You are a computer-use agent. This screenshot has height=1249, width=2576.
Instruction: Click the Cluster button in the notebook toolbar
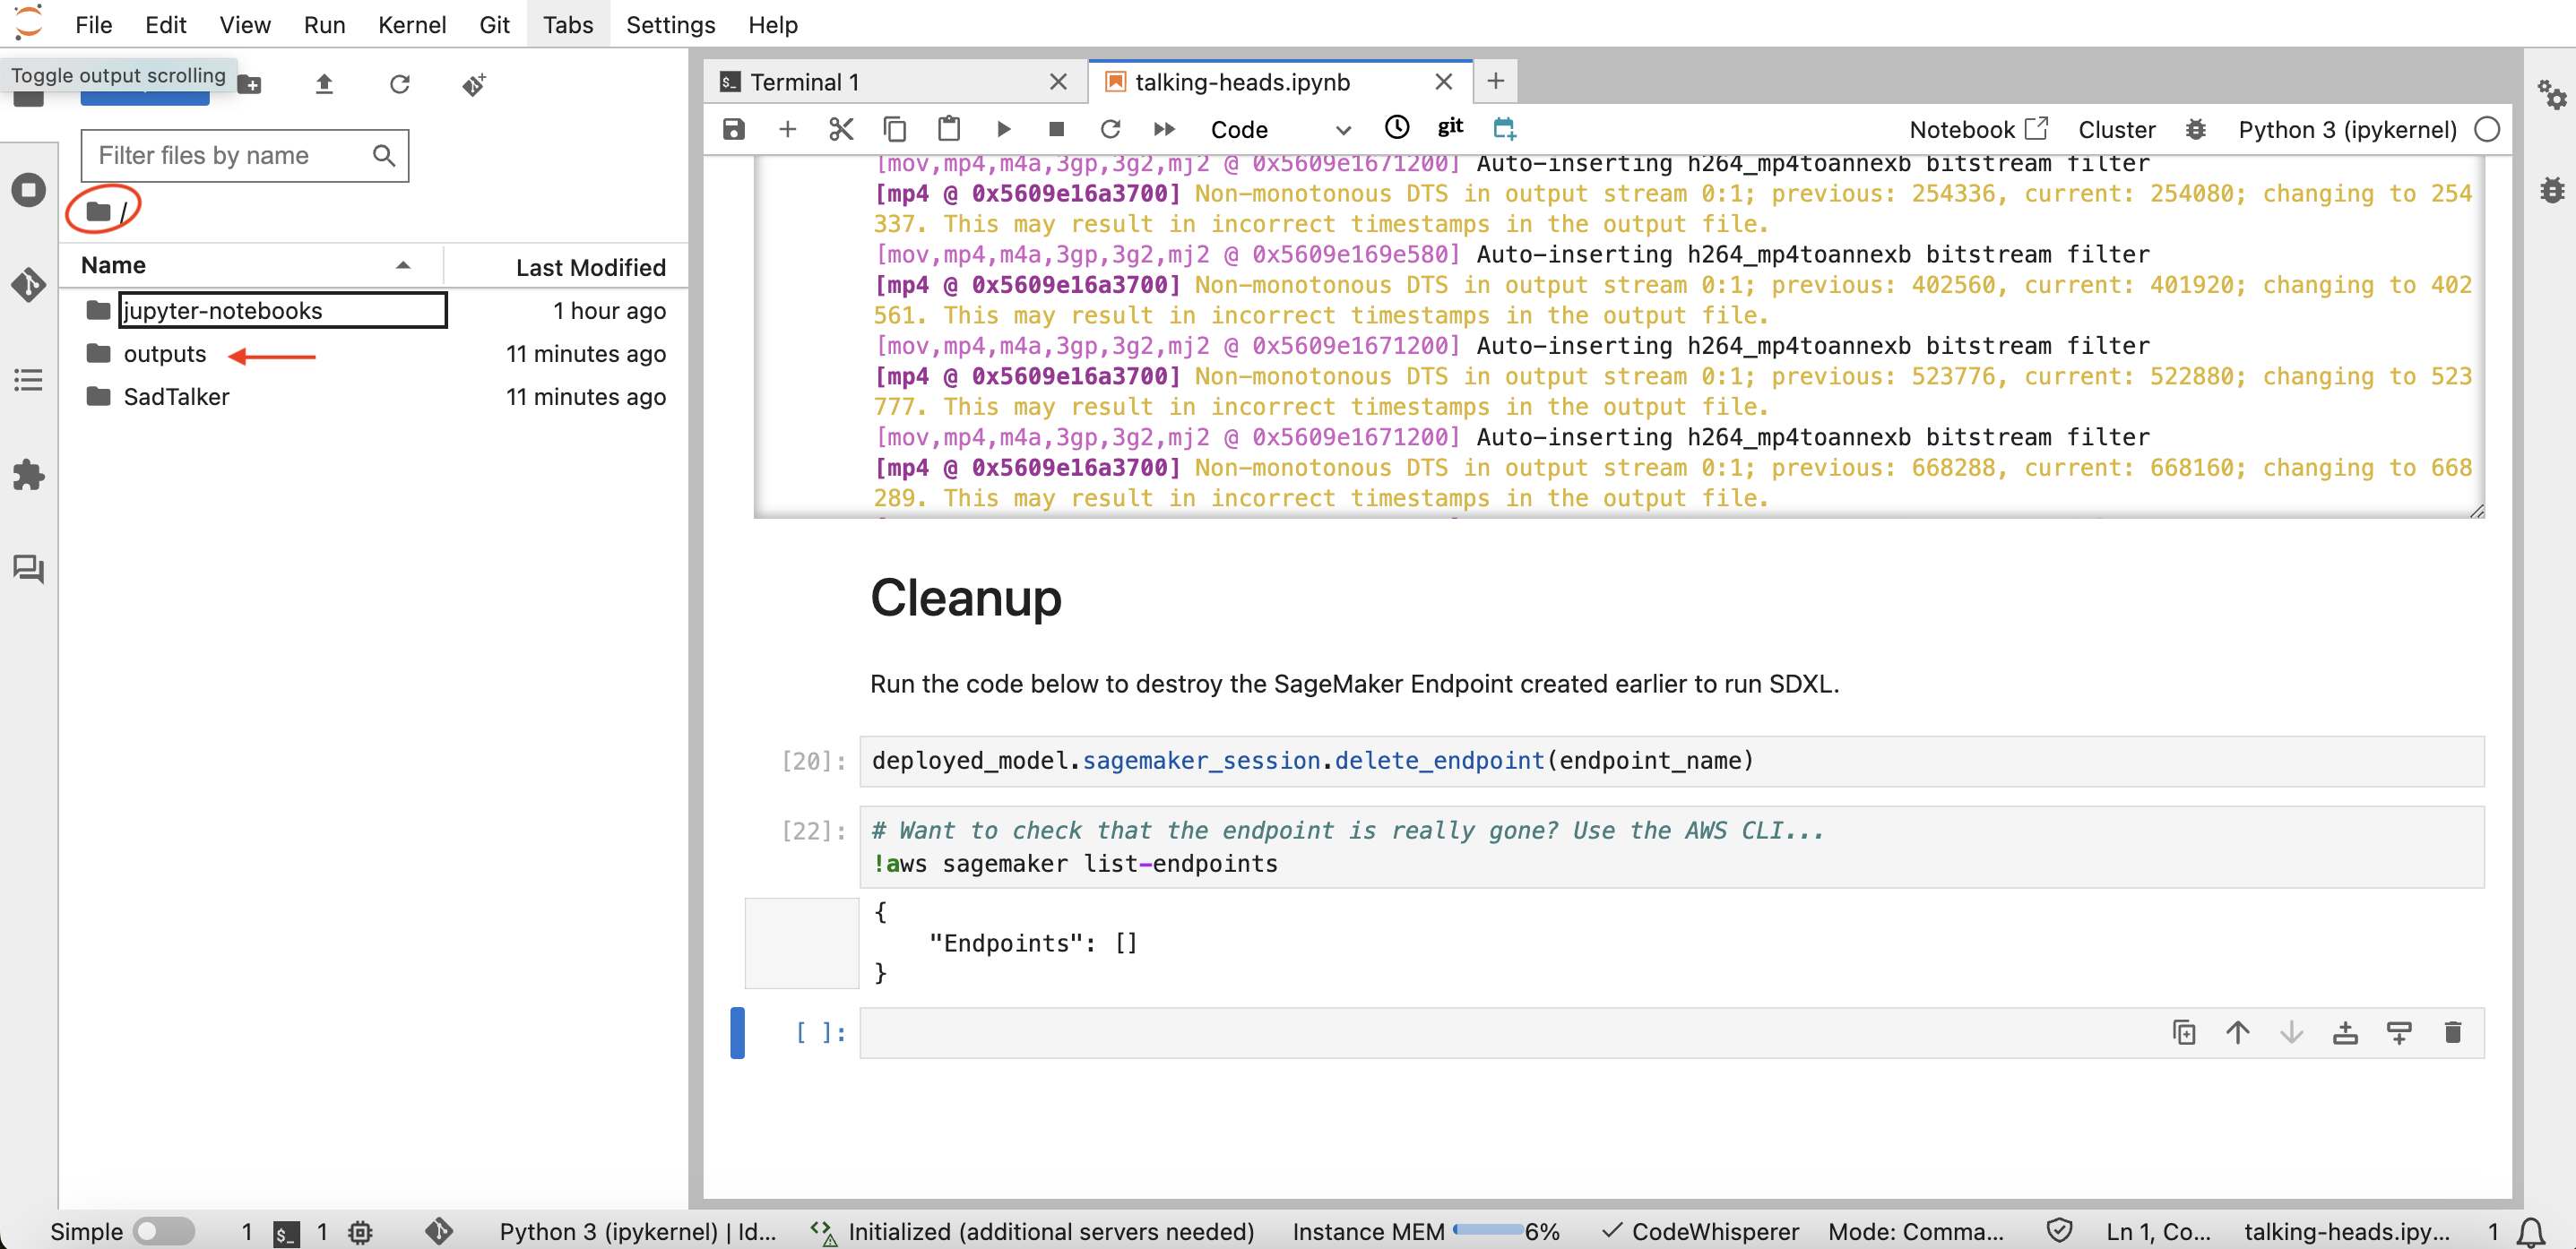click(x=2116, y=129)
